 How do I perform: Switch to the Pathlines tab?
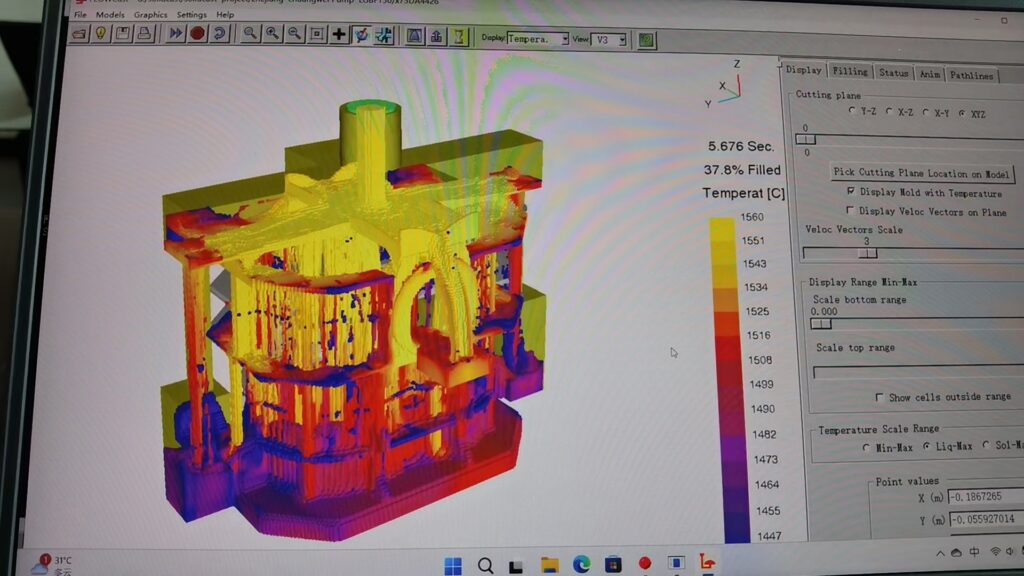(x=971, y=75)
